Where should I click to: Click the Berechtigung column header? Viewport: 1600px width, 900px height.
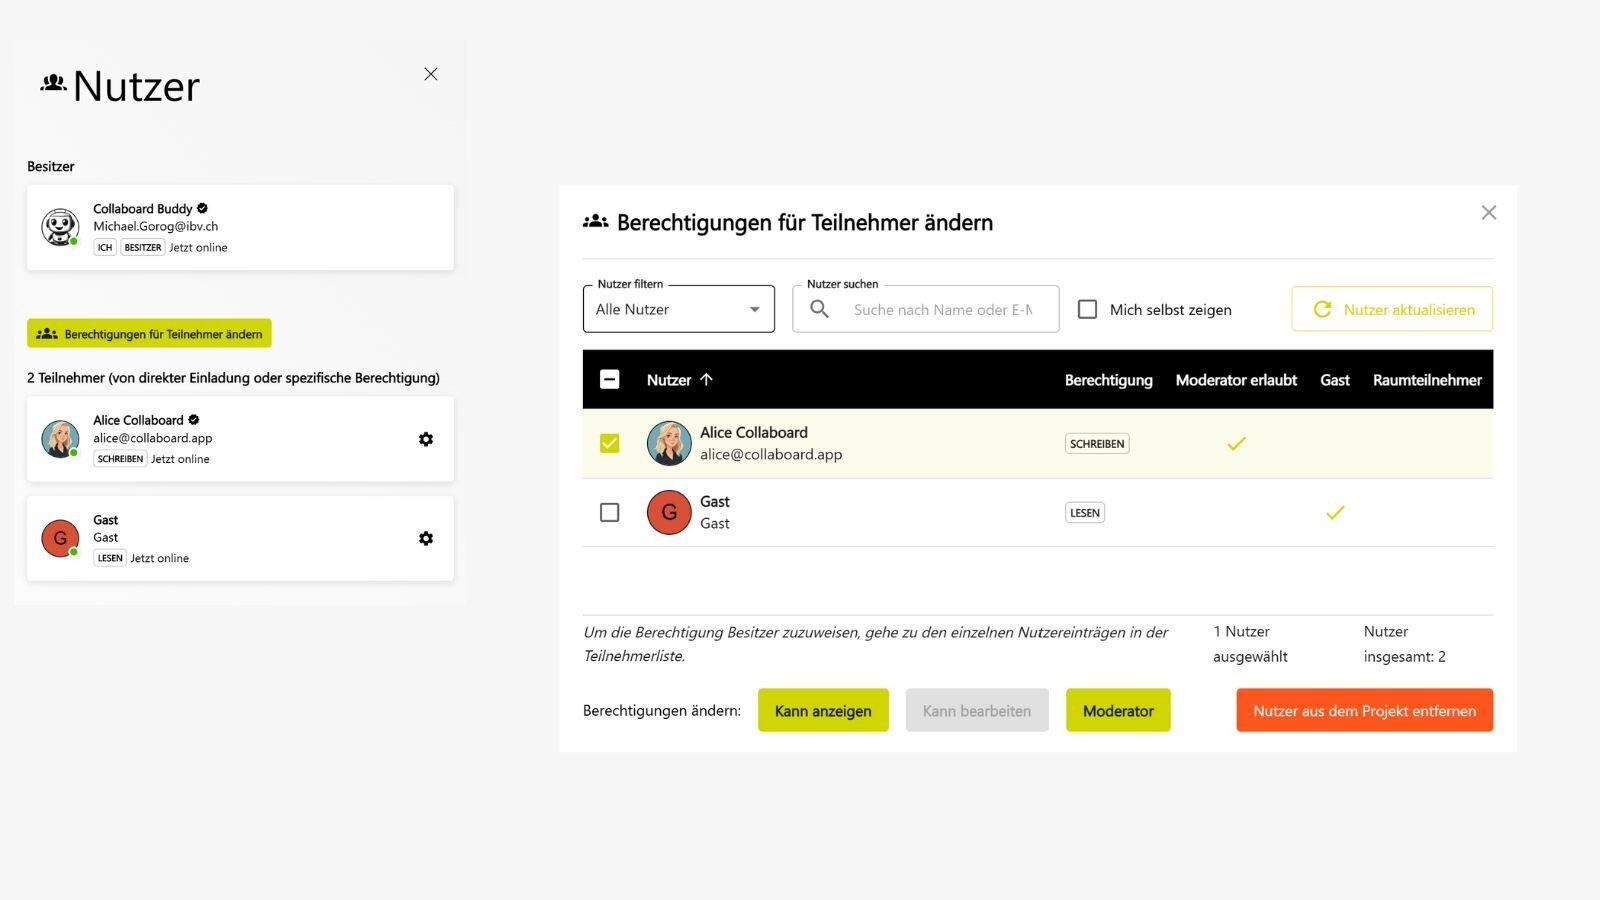[1109, 380]
